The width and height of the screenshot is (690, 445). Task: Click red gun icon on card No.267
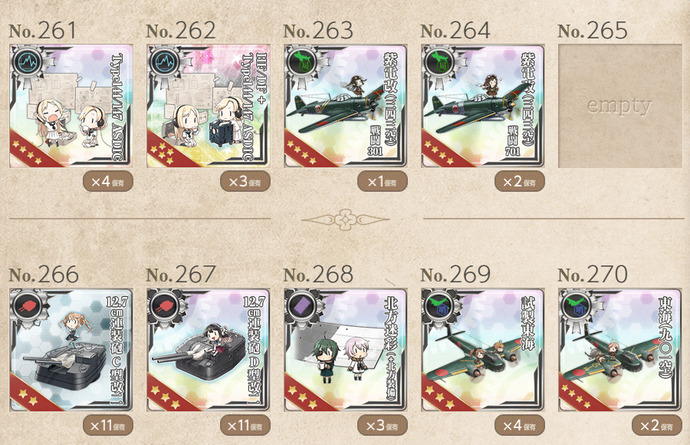[167, 307]
